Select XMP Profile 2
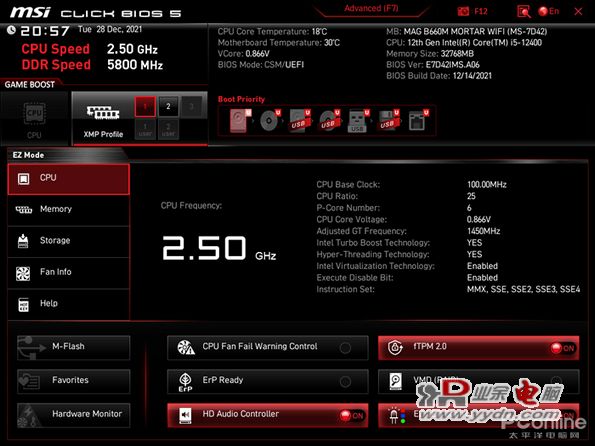Image resolution: width=595 pixels, height=446 pixels. click(x=168, y=107)
